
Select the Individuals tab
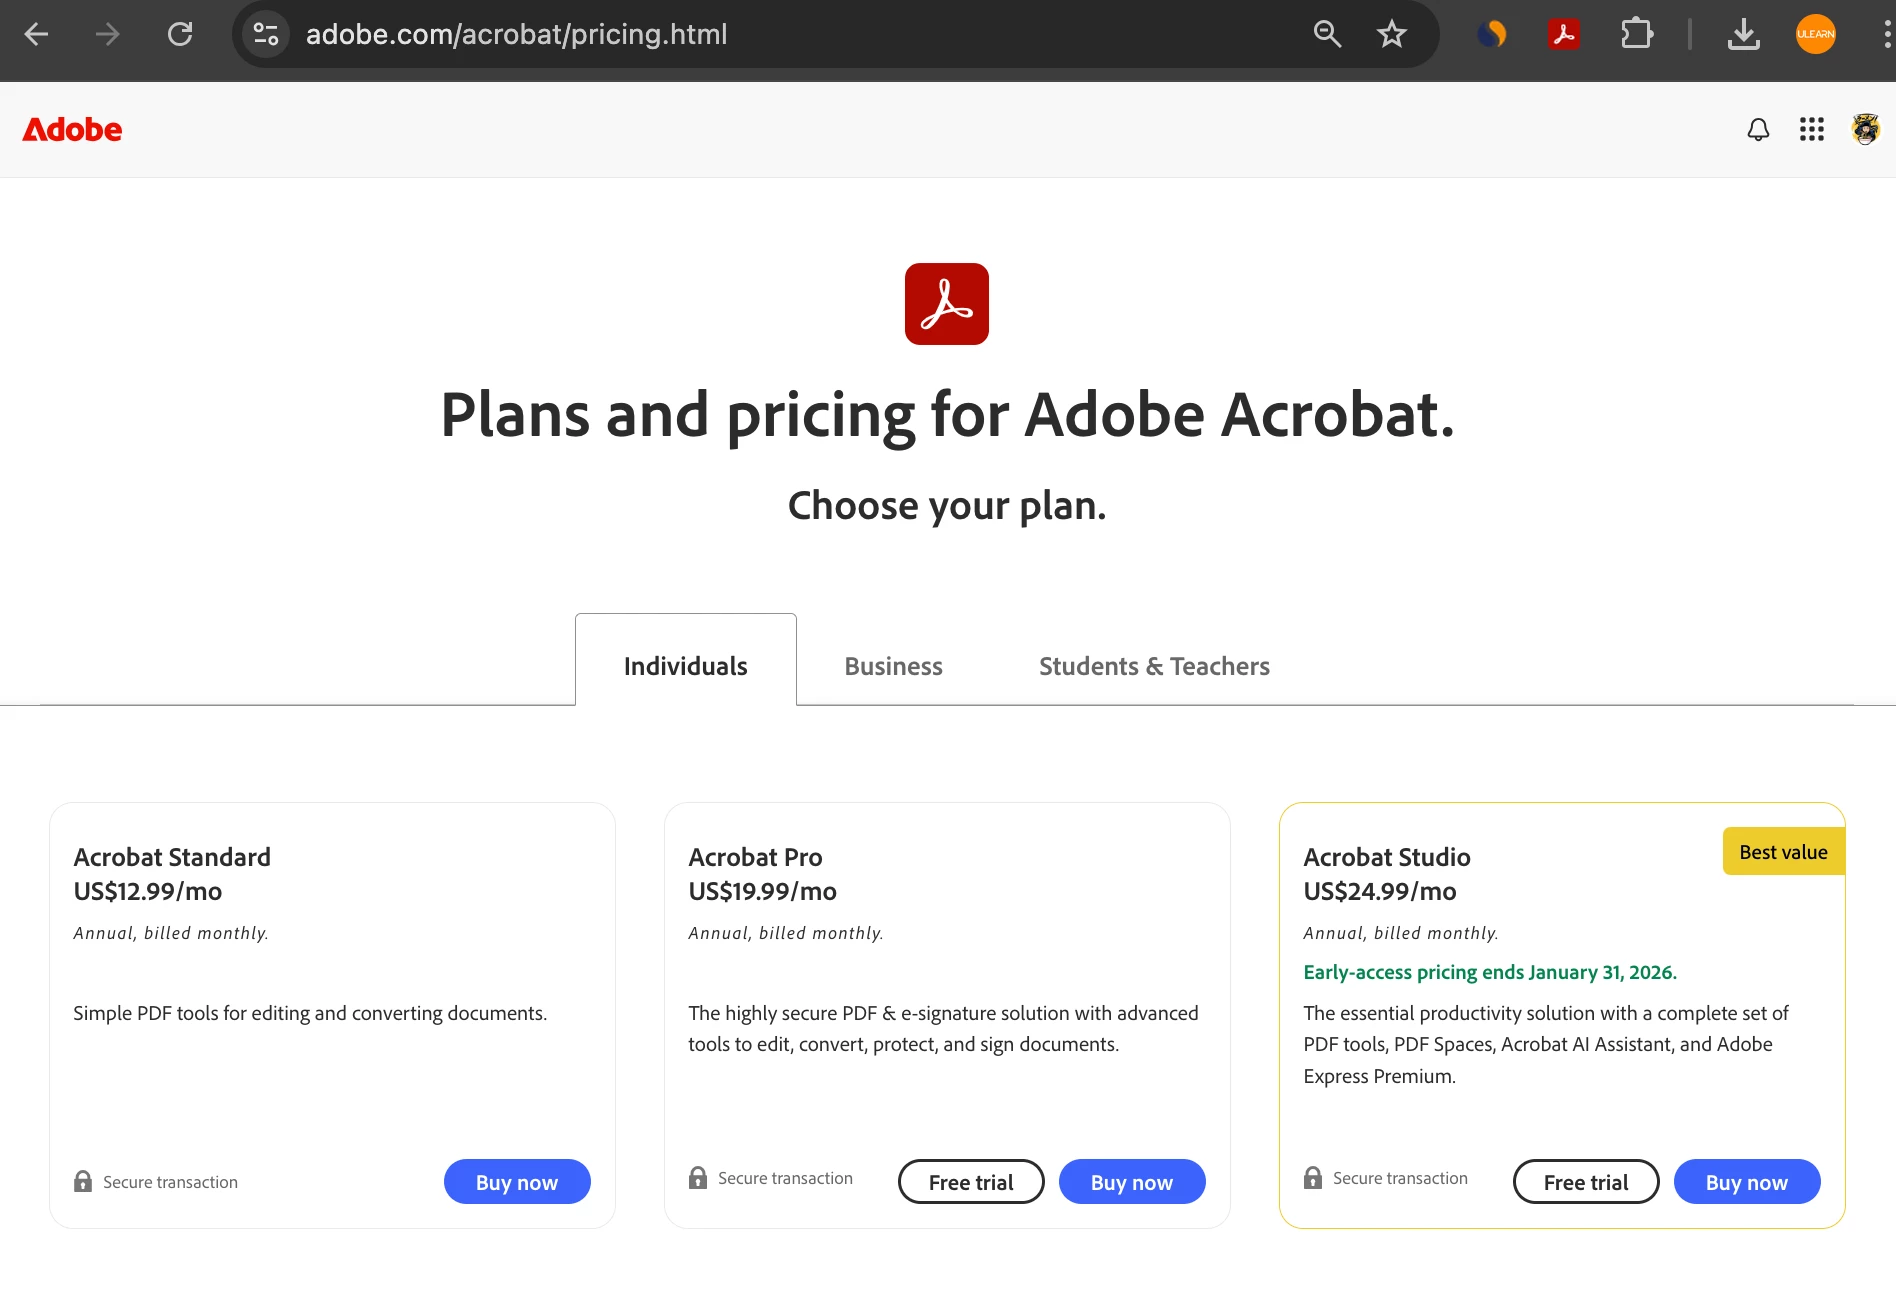(686, 660)
